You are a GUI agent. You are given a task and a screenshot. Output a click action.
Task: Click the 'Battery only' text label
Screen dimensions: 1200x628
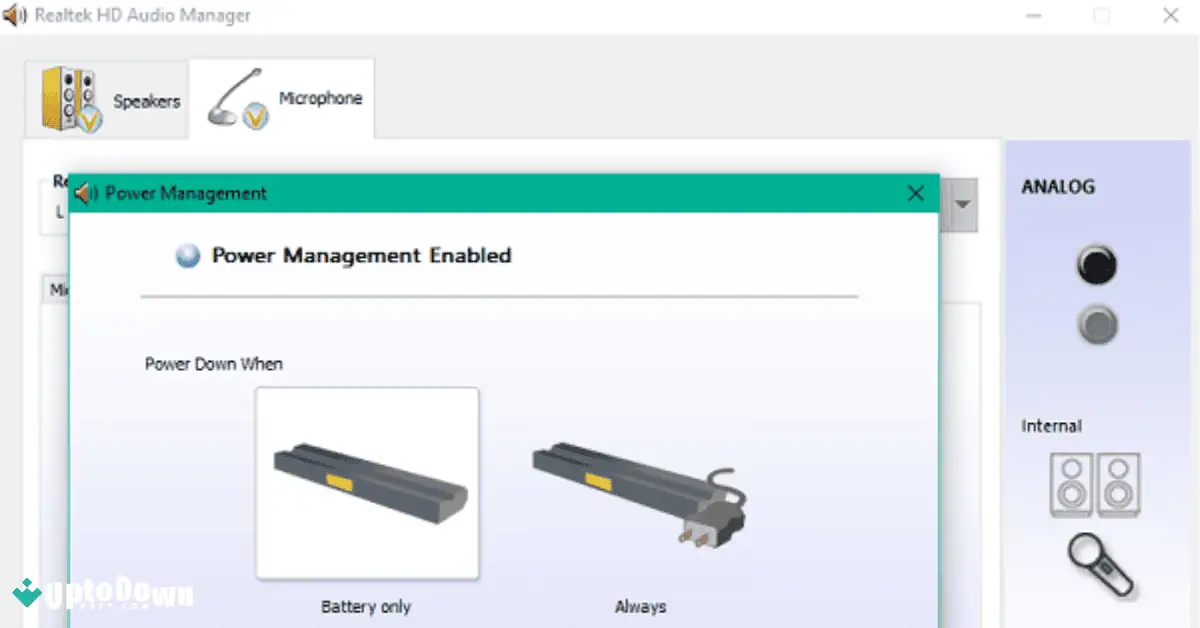coord(366,607)
